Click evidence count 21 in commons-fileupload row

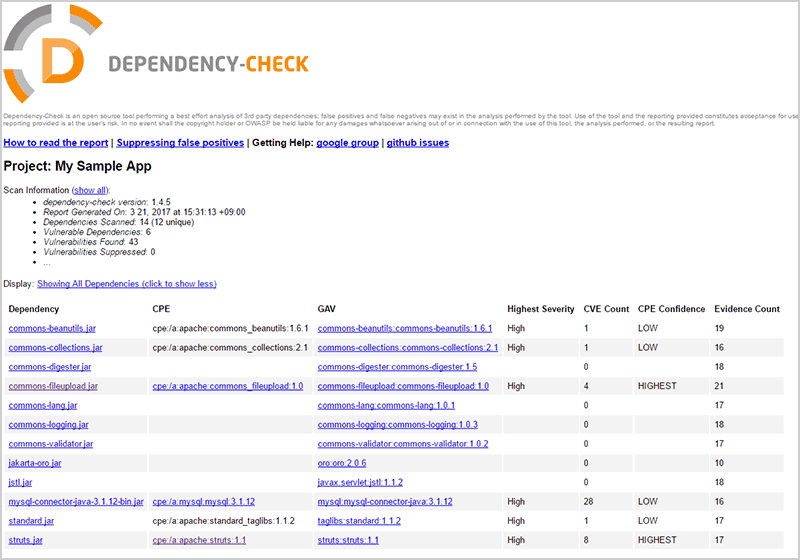coord(719,387)
